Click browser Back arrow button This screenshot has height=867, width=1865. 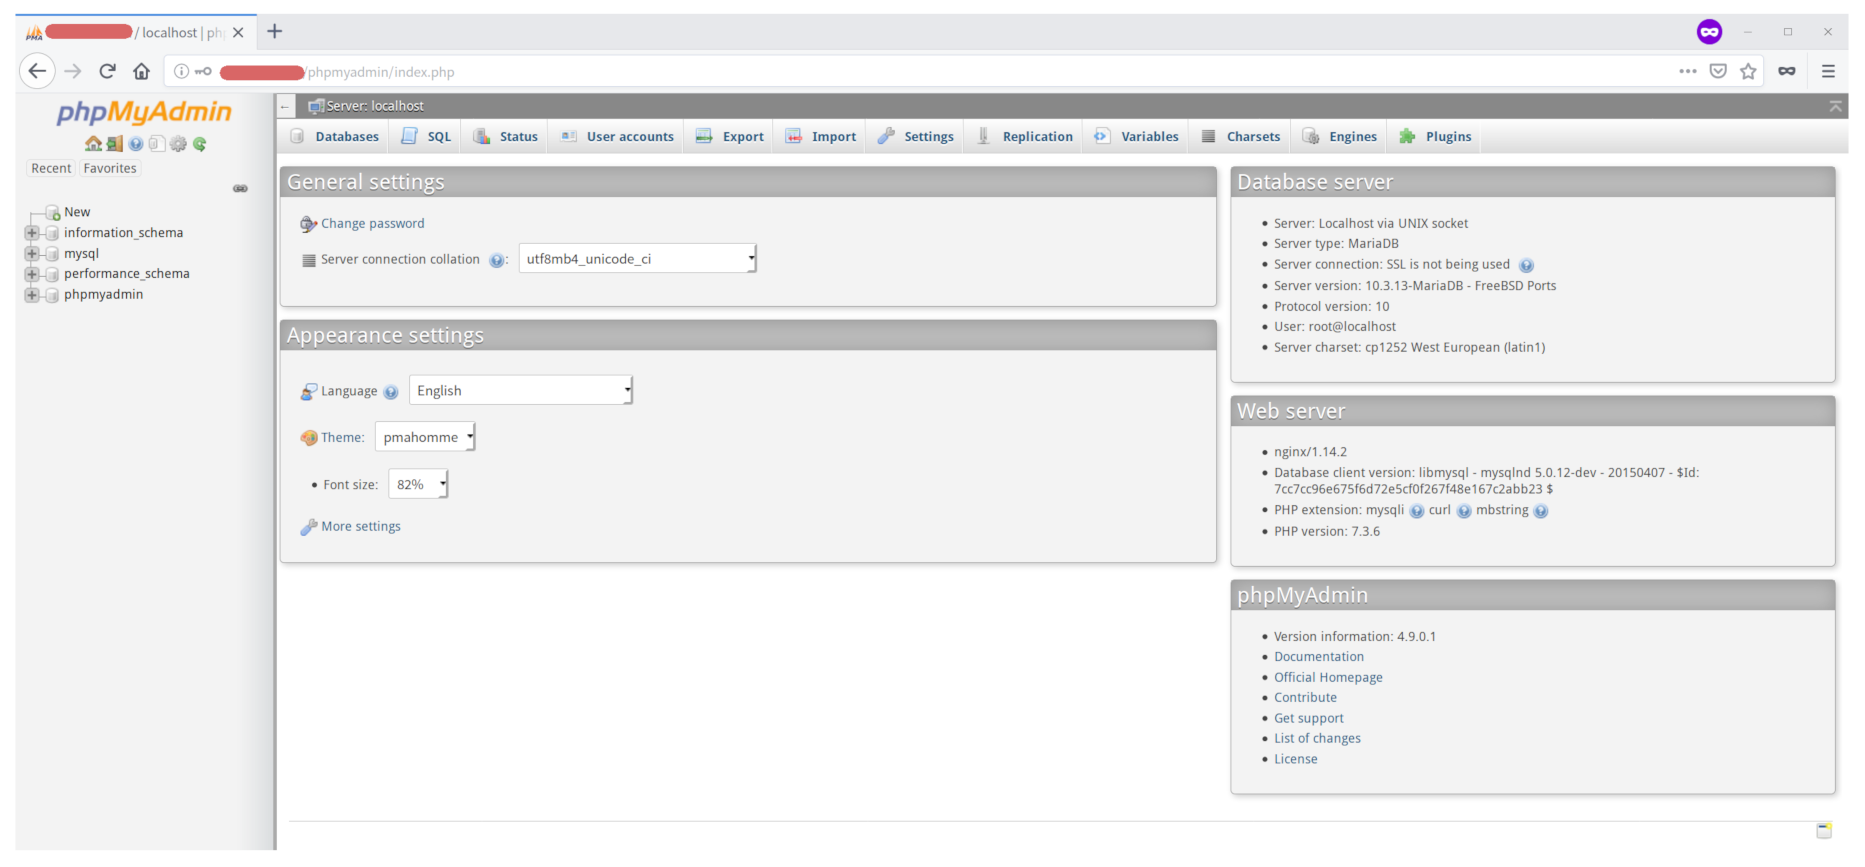[x=37, y=71]
